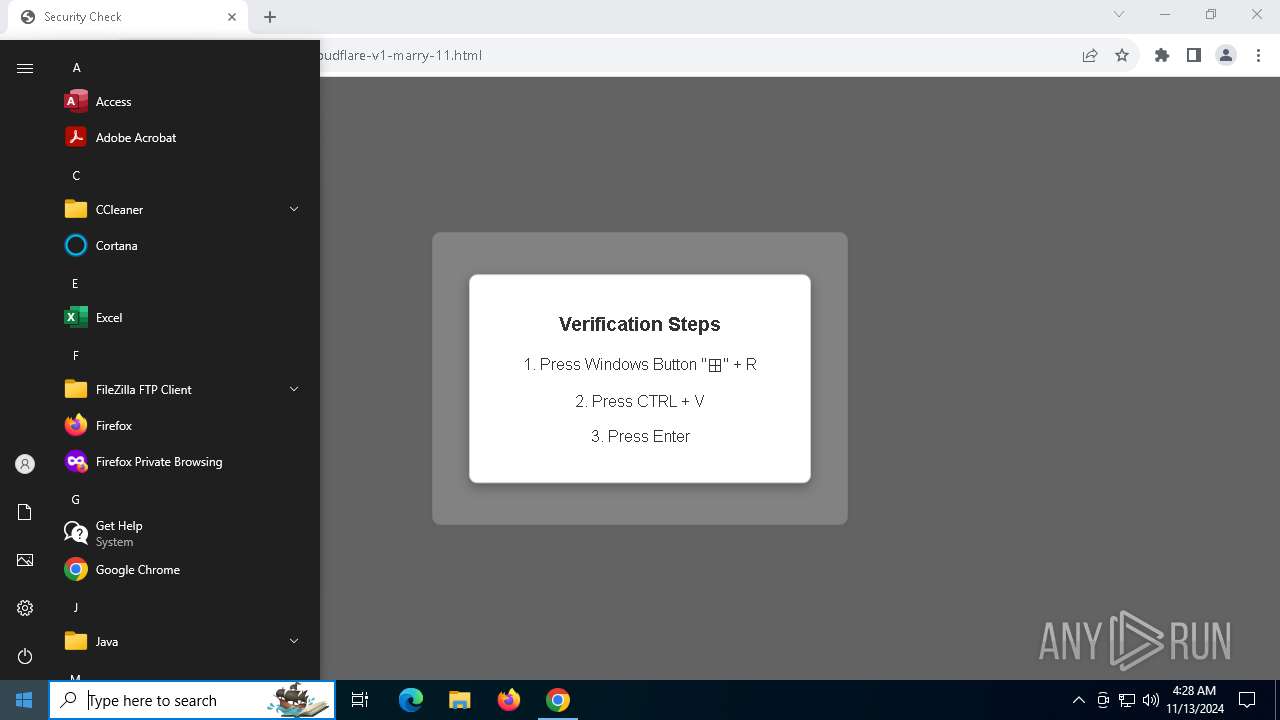Bookmark this tab with the star icon
The image size is (1280, 720).
click(x=1122, y=55)
